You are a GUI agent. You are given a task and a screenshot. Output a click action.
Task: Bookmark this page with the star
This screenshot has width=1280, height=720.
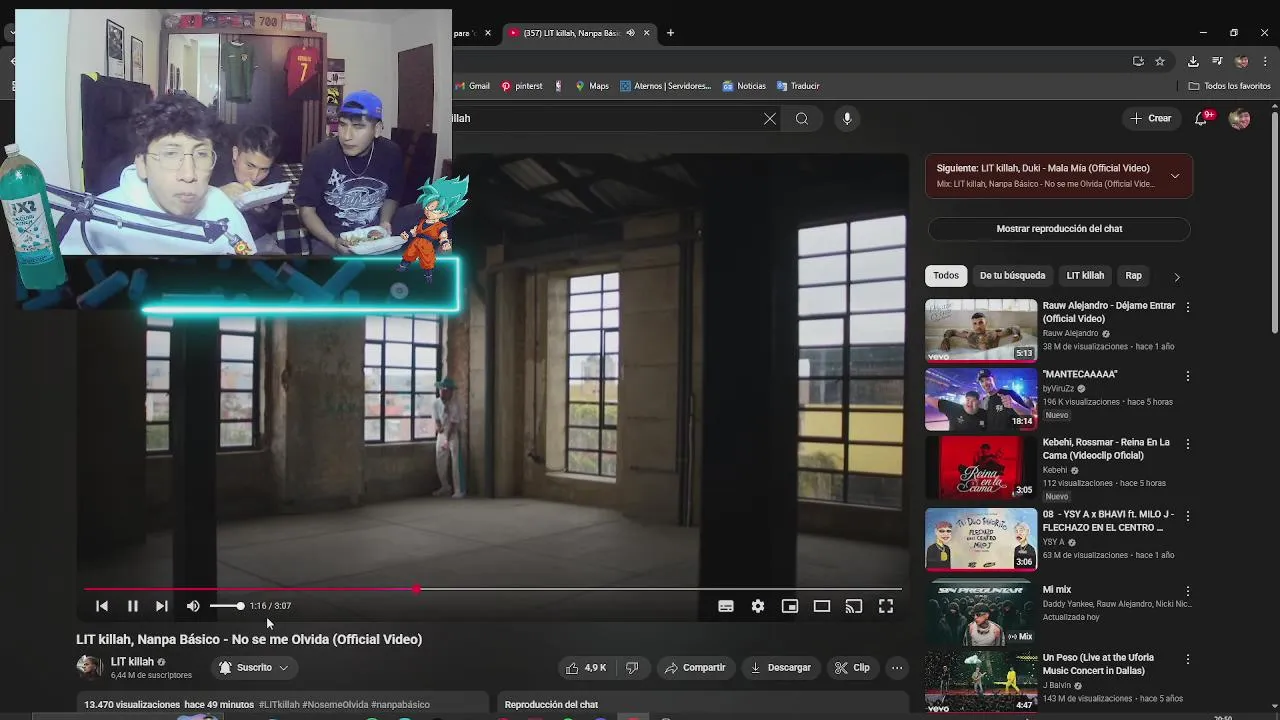[x=1160, y=61]
